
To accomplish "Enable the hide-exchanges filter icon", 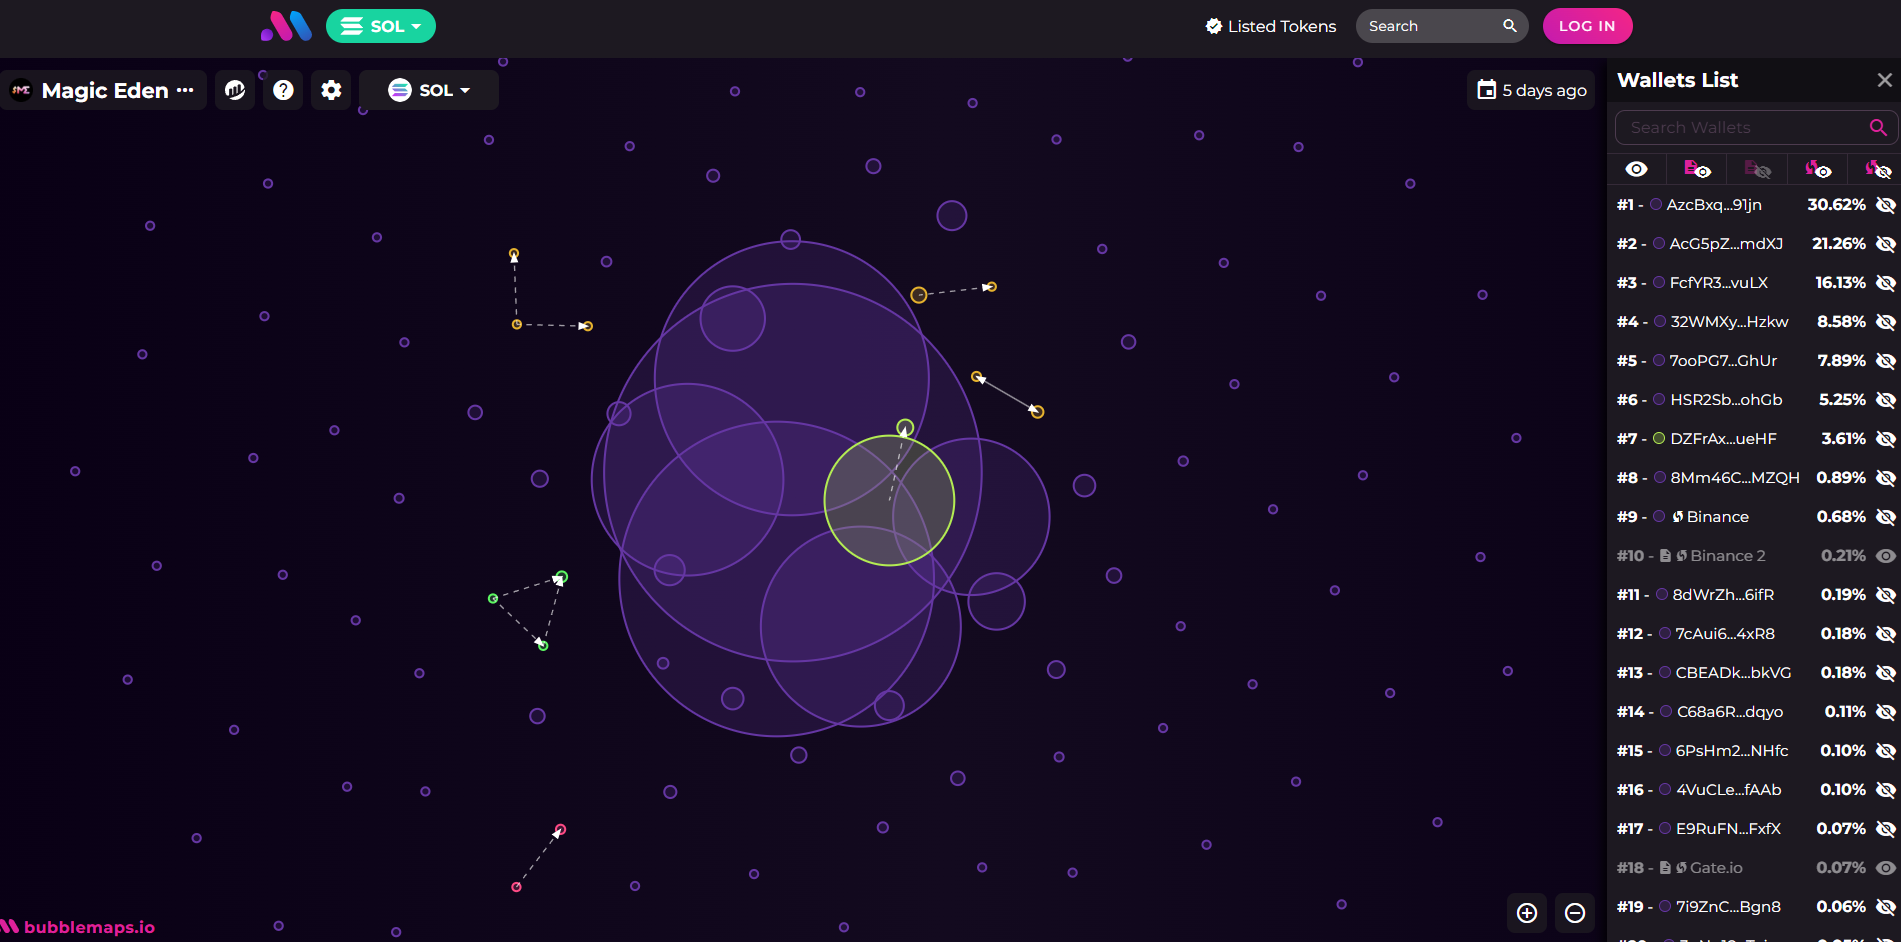I will coord(1878,168).
